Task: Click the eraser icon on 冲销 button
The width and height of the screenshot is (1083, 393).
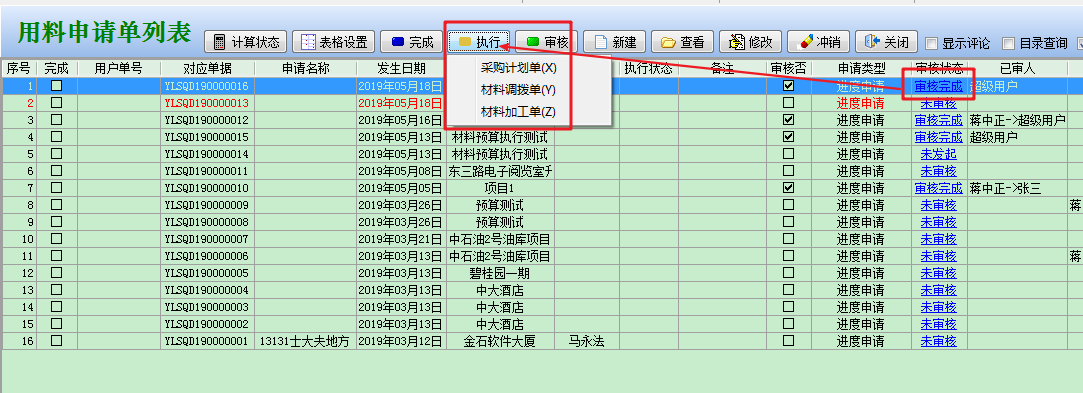Action: click(804, 42)
